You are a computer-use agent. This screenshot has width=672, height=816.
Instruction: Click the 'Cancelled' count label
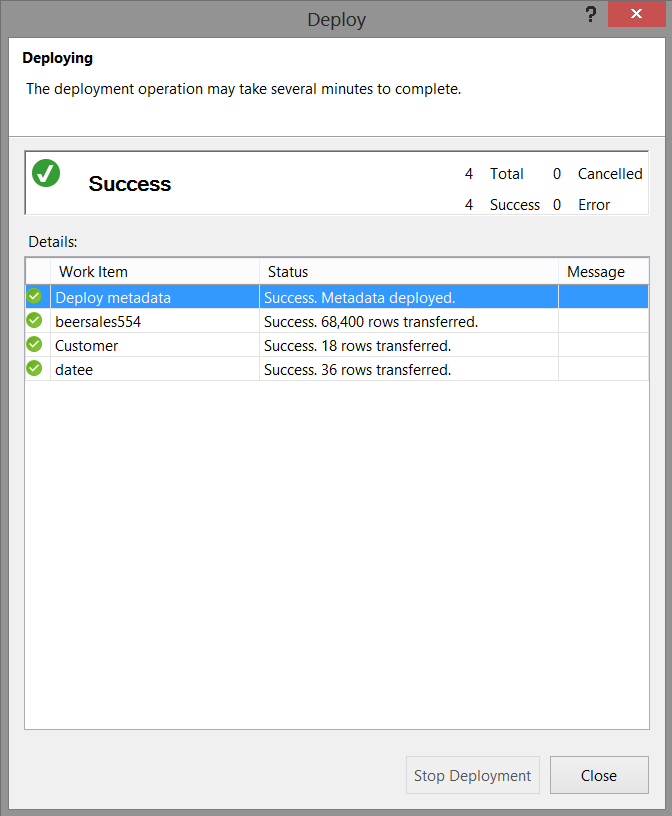click(610, 174)
